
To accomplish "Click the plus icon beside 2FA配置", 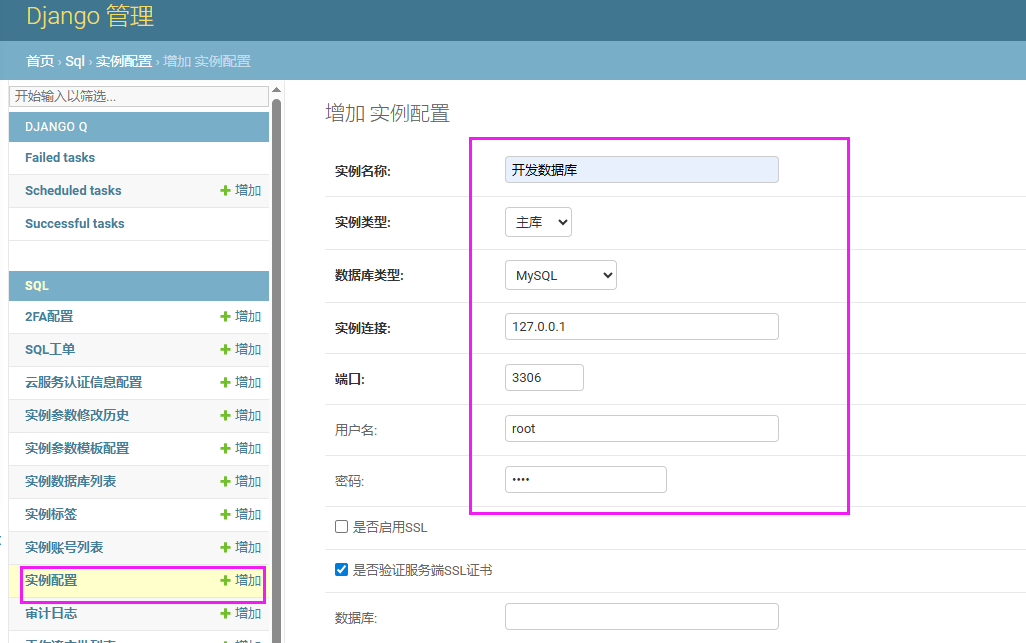I will [225, 317].
